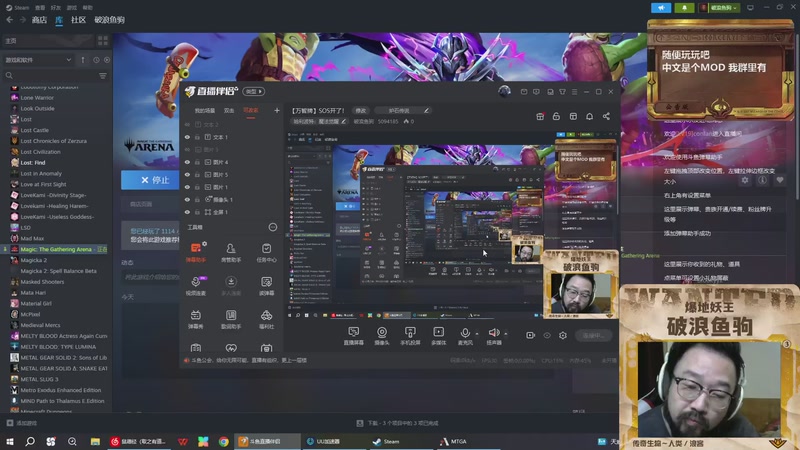Click the user avatar in streaming window
The height and width of the screenshot is (450, 800).
click(505, 91)
